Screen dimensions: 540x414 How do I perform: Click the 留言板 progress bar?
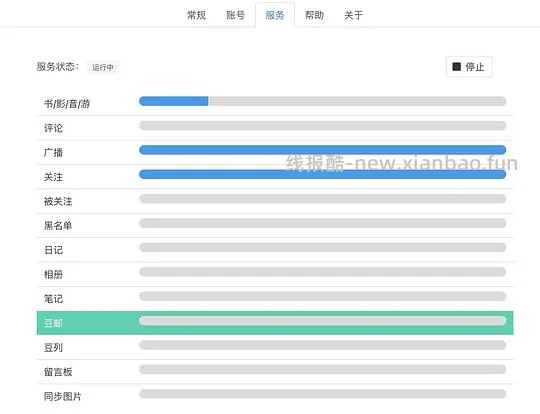point(322,370)
